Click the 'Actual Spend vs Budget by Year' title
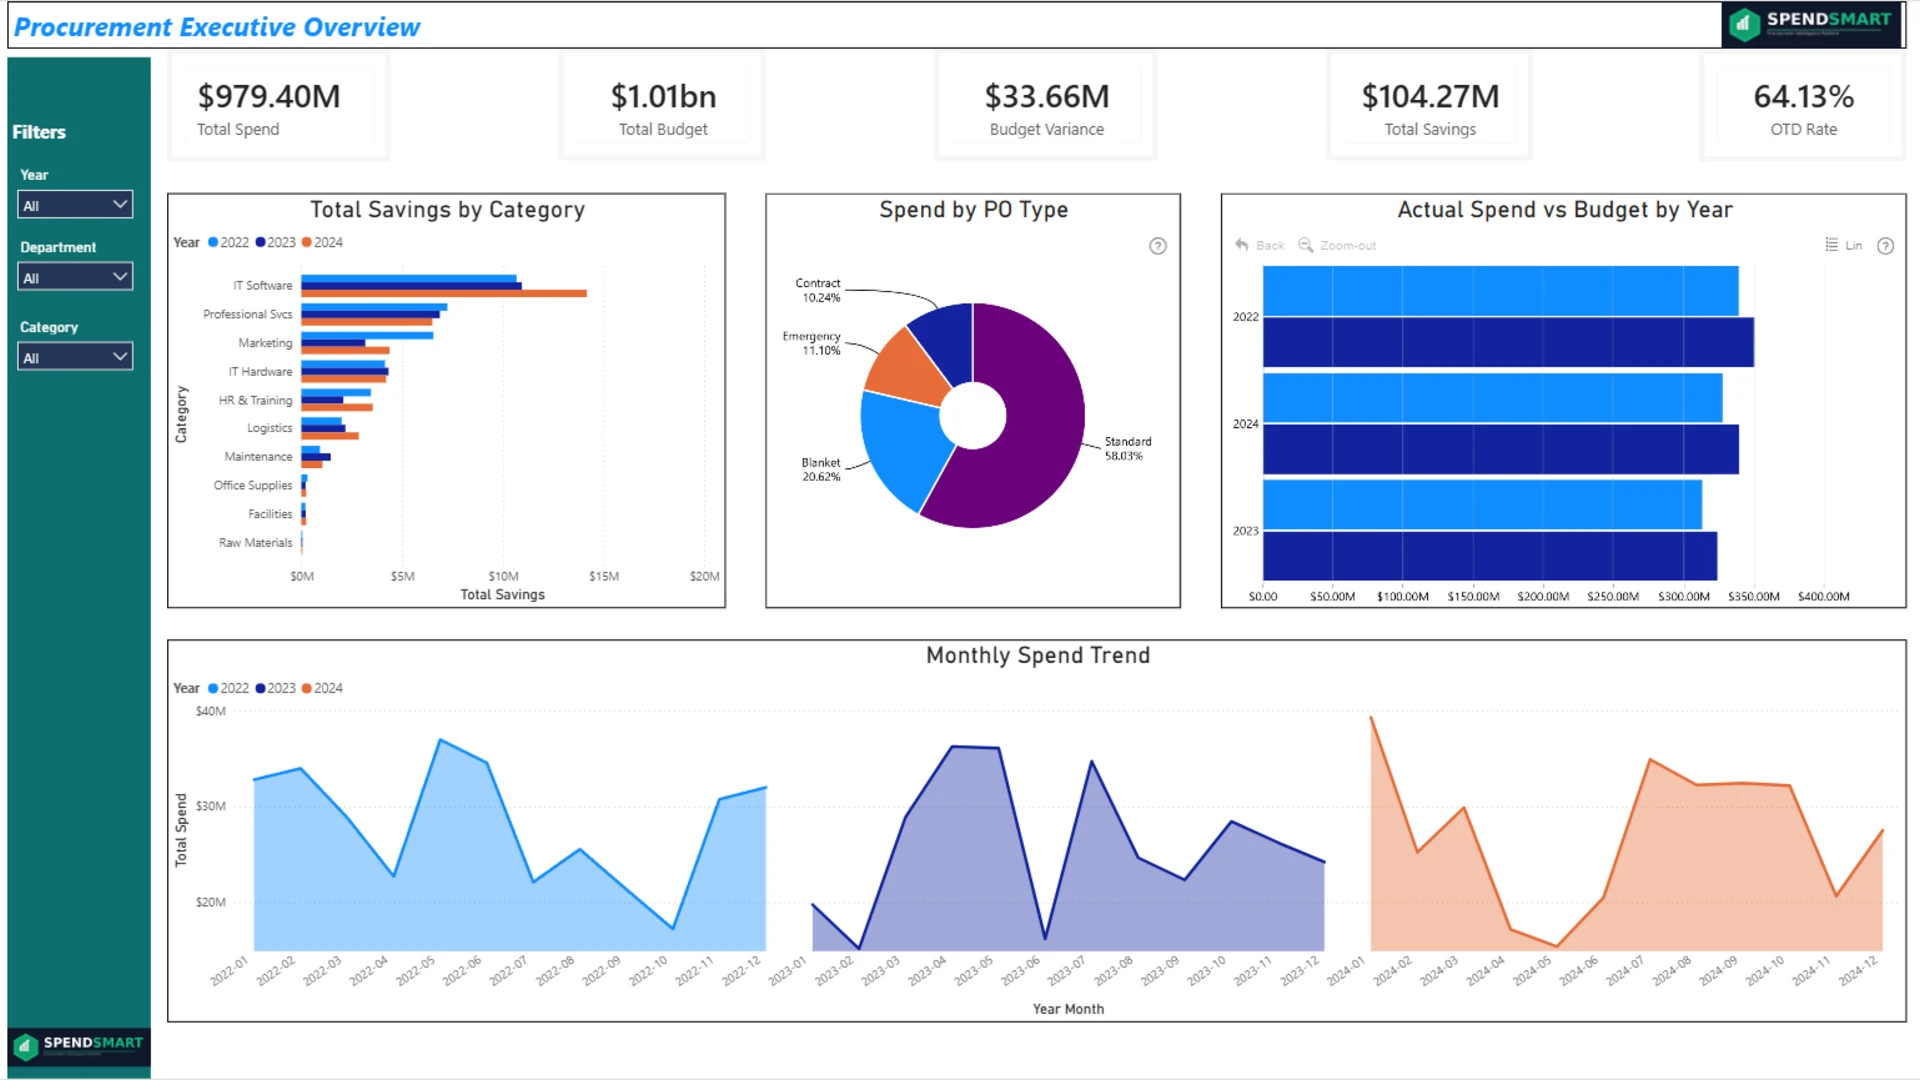 point(1565,210)
